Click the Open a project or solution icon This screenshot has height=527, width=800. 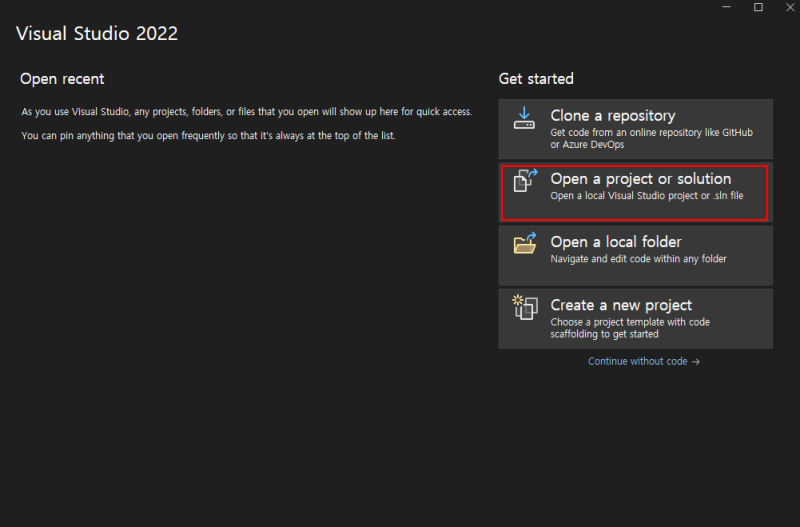[x=525, y=181]
